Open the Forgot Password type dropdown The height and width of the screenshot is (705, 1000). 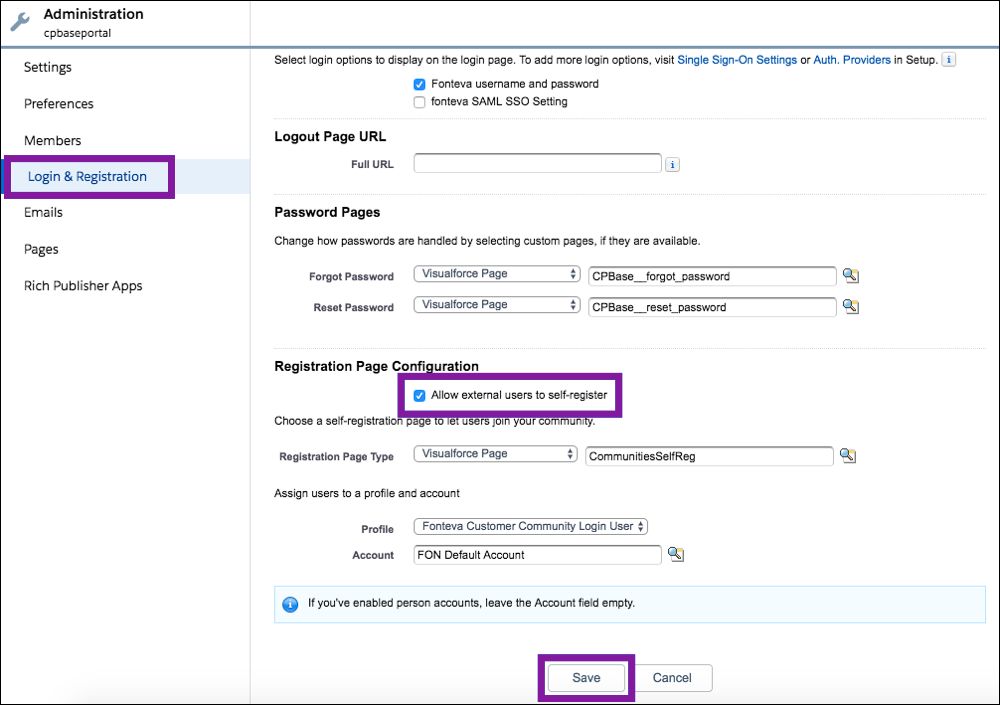[x=496, y=273]
